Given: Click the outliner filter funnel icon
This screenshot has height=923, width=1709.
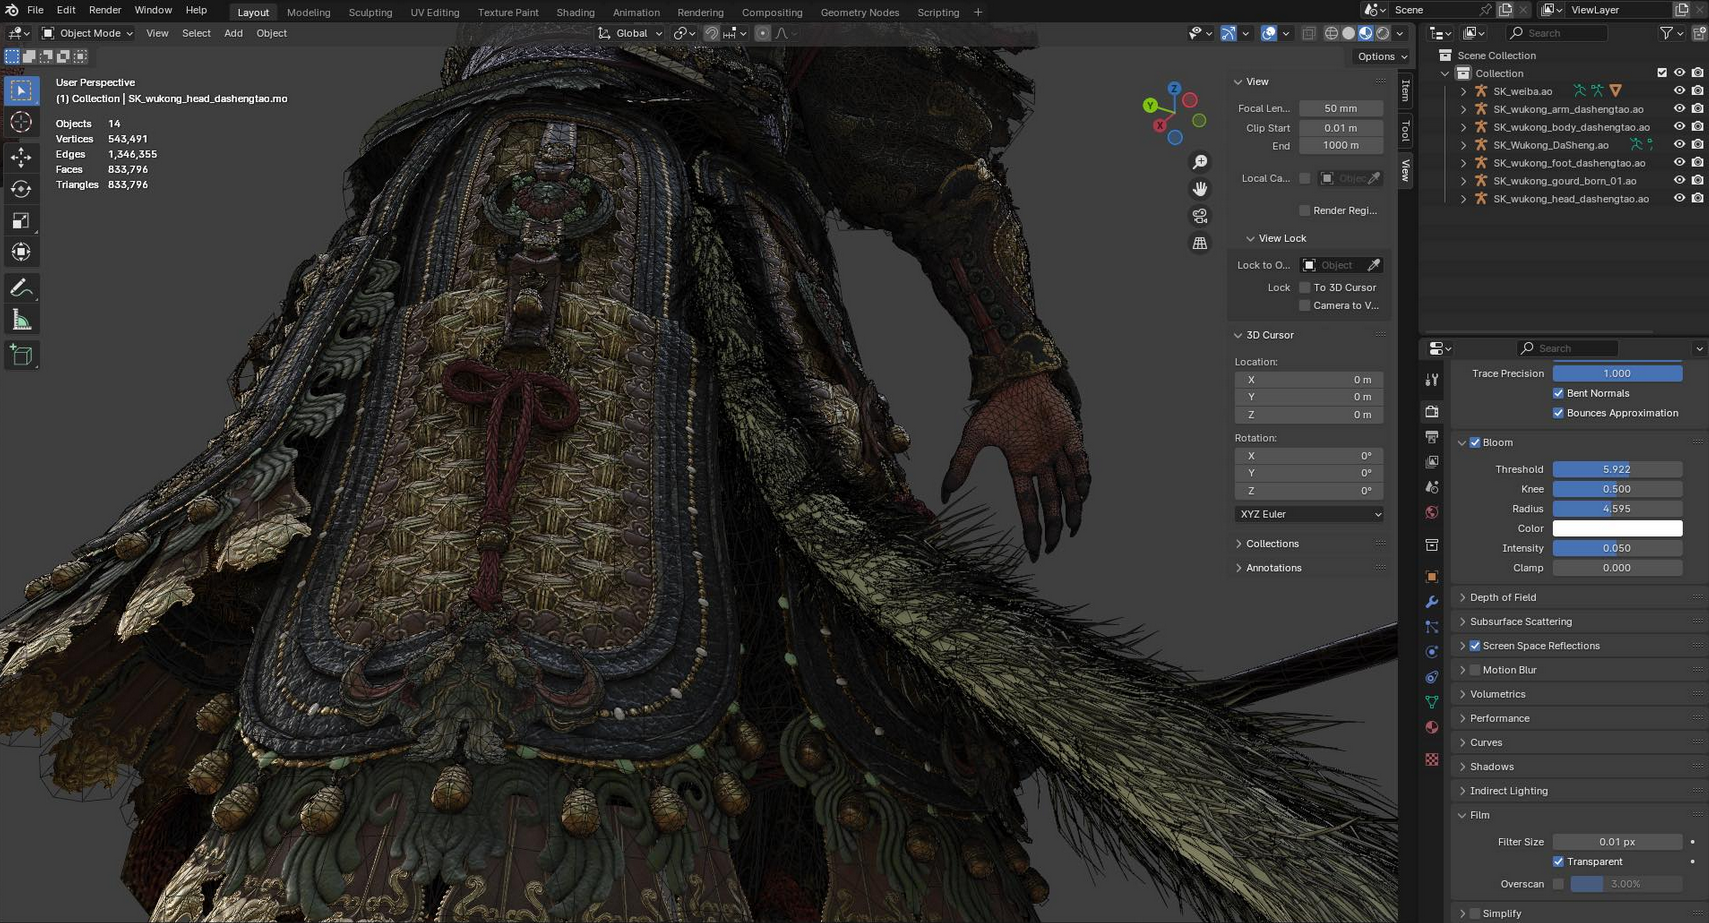Looking at the screenshot, I should tap(1666, 33).
